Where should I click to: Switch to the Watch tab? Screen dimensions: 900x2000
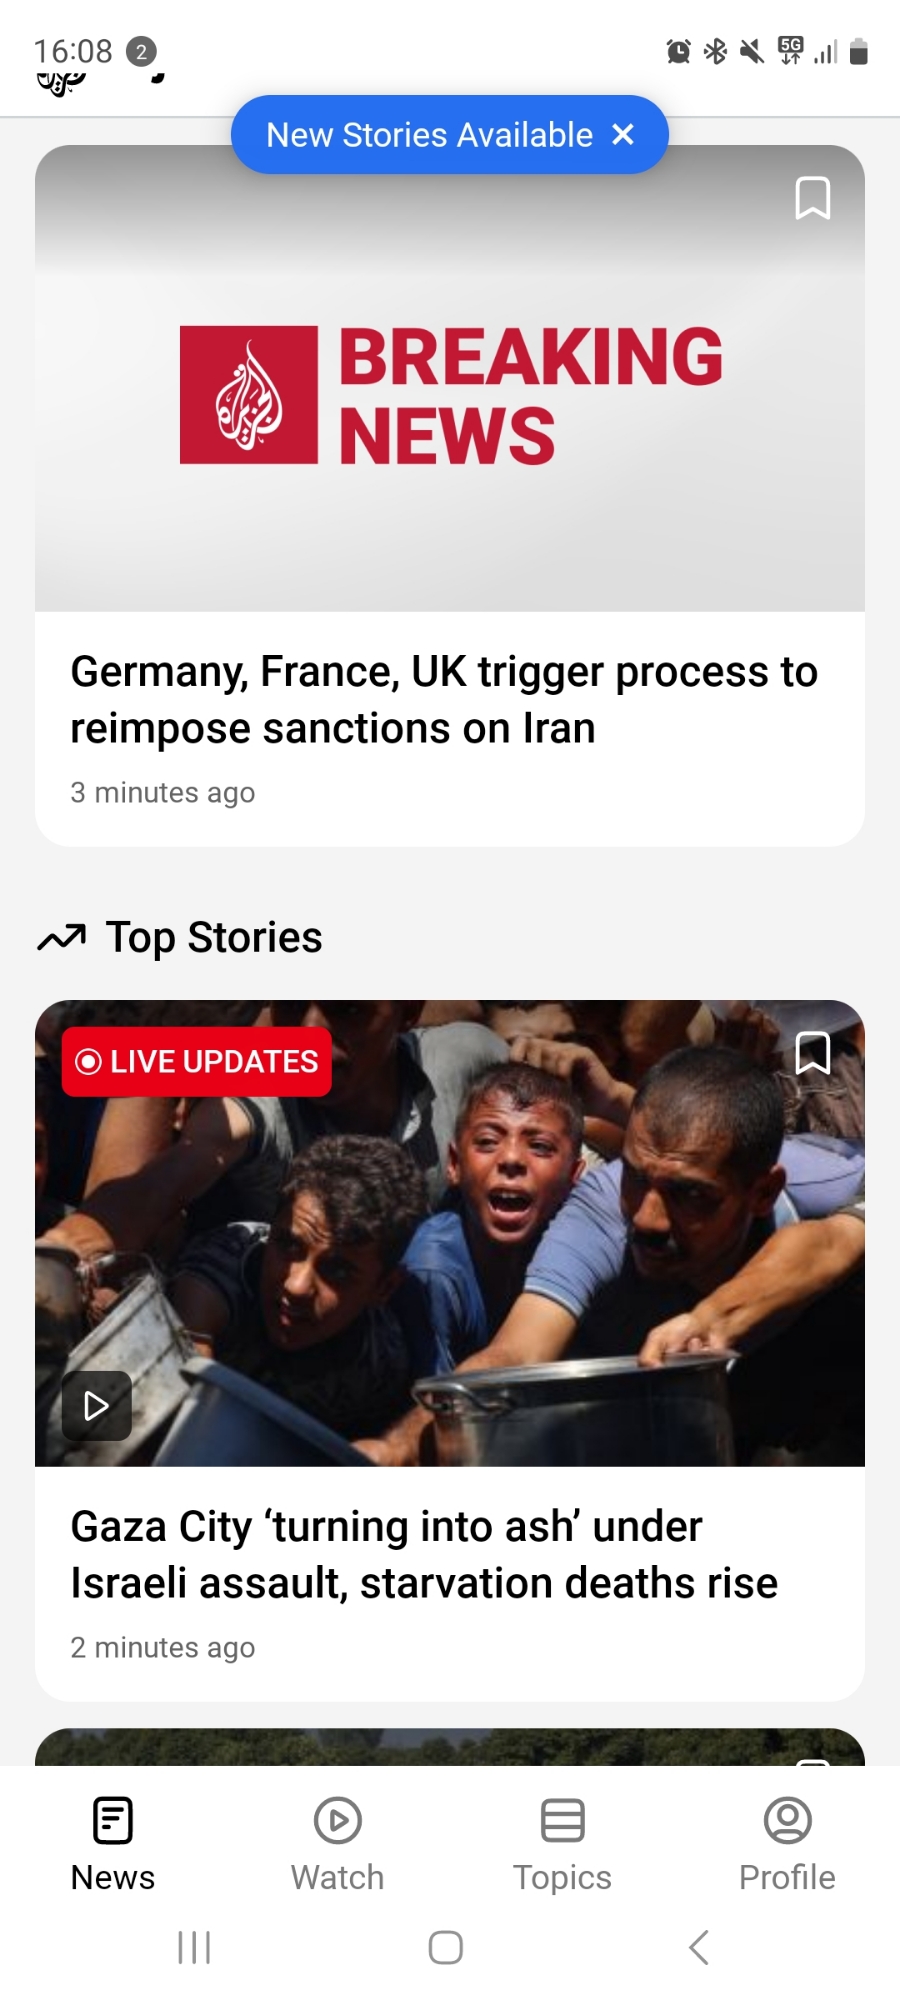pos(338,1844)
